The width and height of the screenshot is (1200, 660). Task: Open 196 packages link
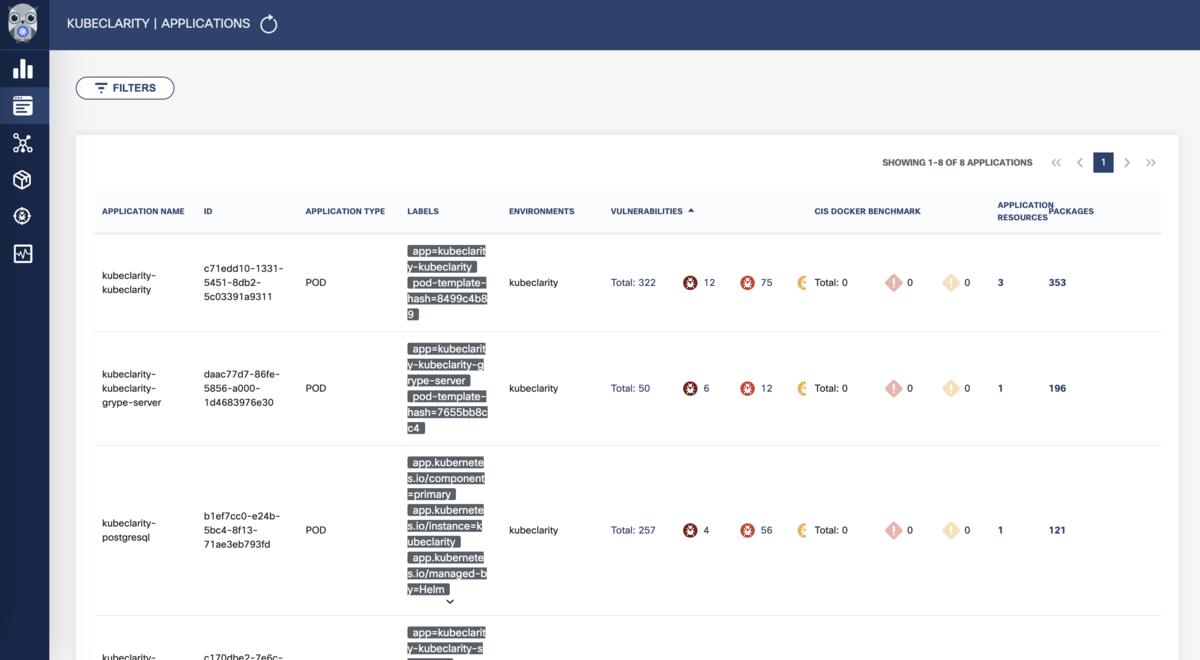1057,388
